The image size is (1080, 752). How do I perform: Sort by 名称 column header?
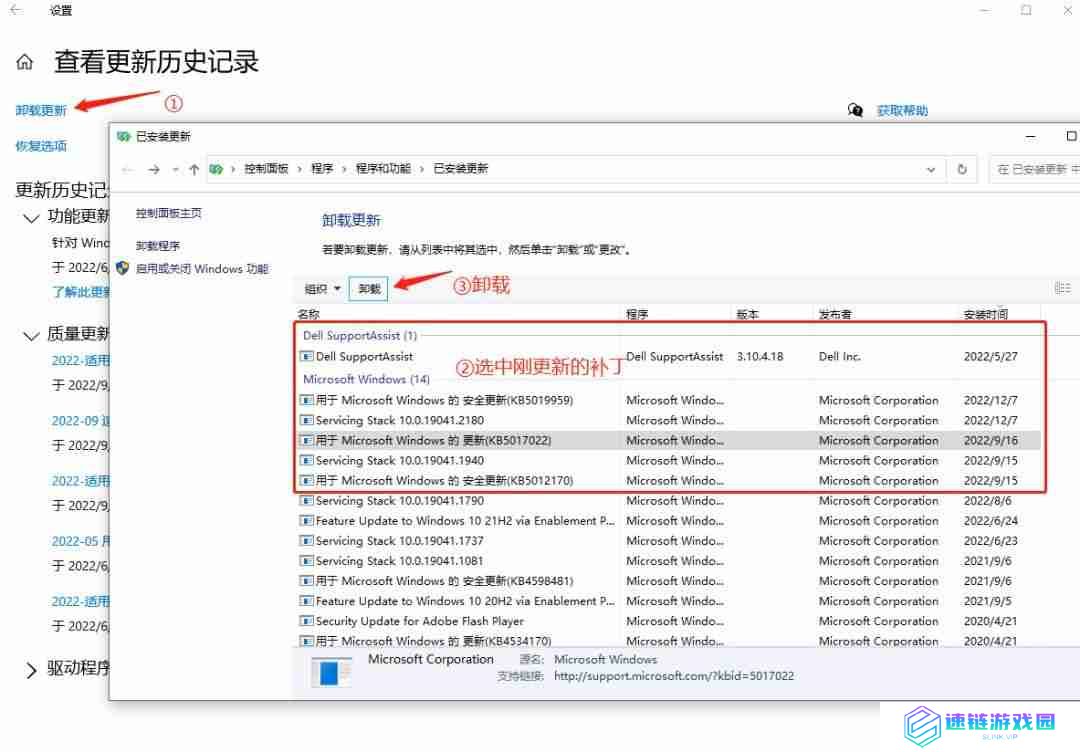[309, 314]
